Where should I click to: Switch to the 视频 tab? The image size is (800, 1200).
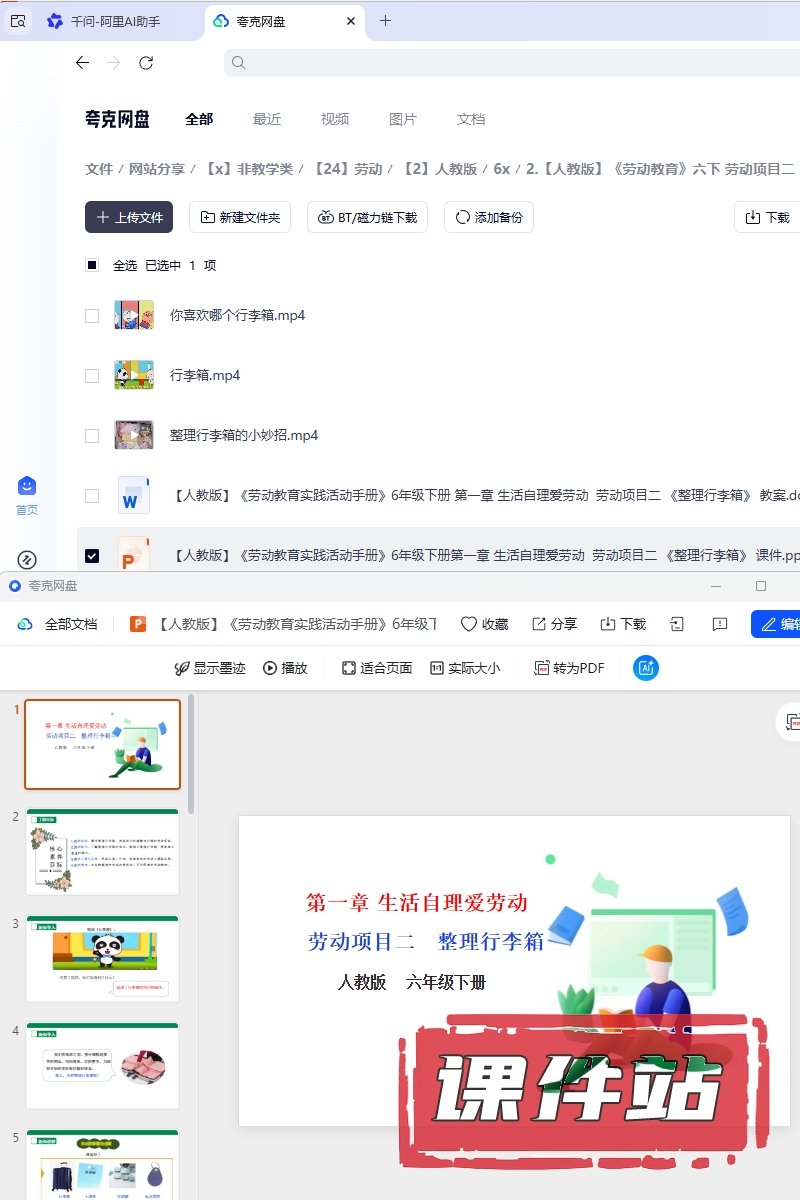point(335,119)
